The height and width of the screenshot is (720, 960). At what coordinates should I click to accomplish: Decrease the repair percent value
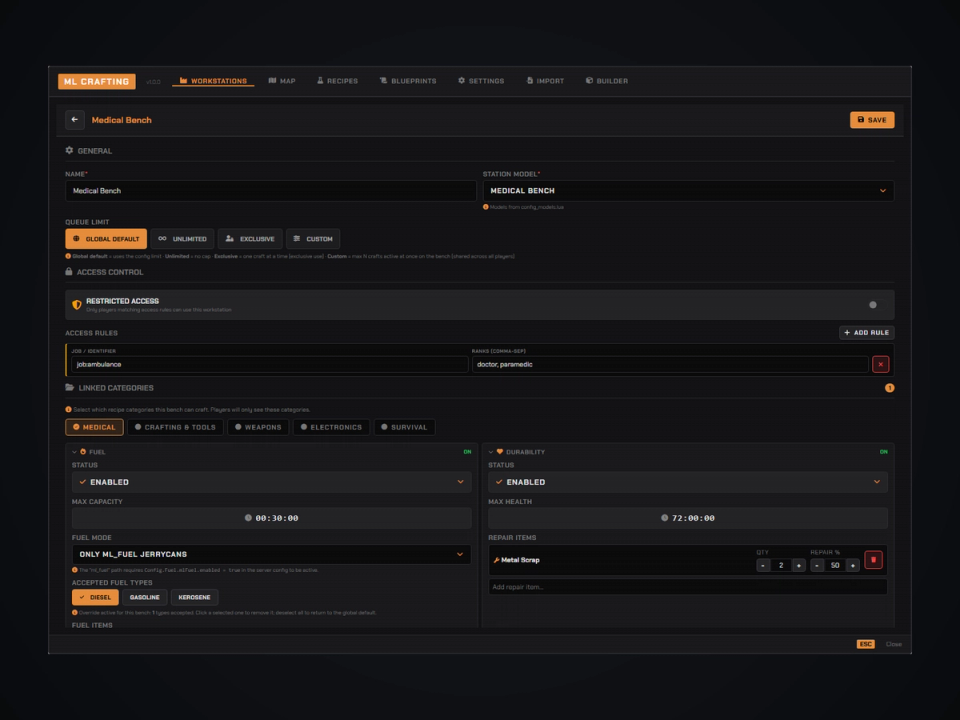[817, 565]
